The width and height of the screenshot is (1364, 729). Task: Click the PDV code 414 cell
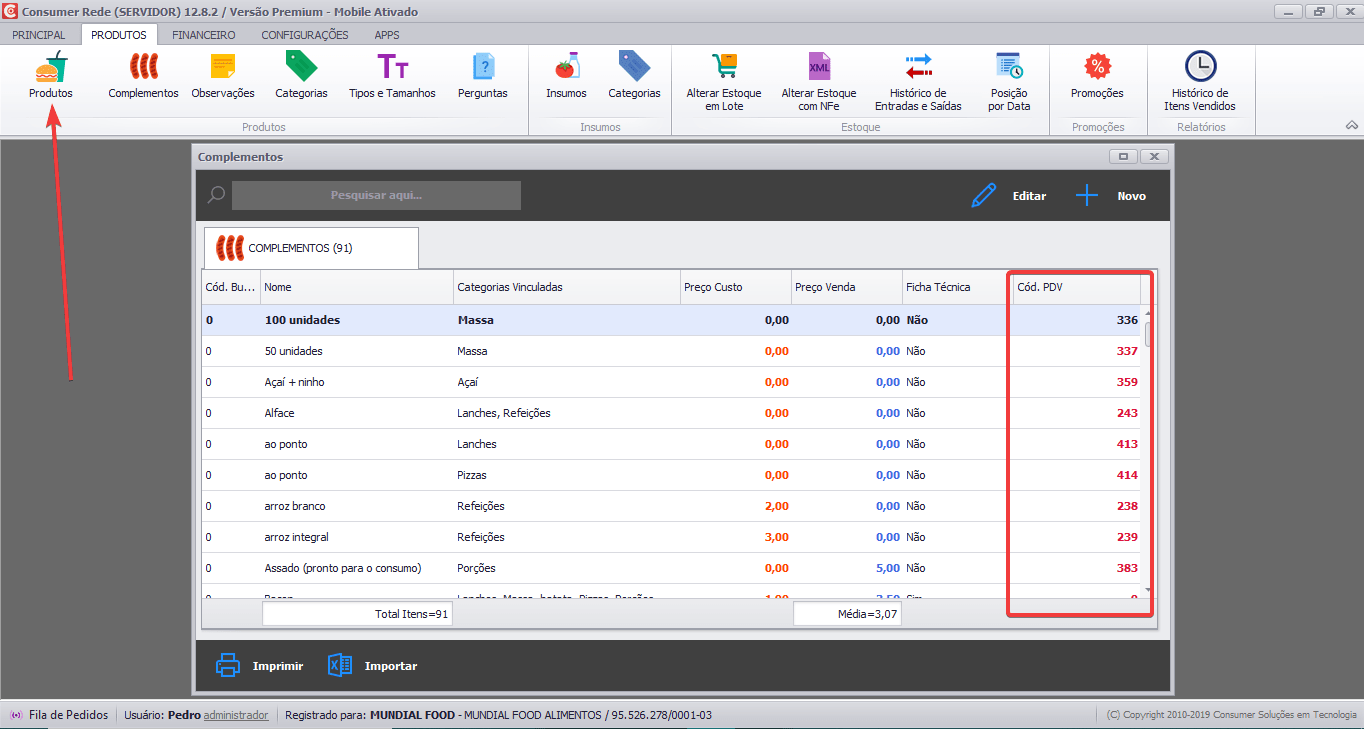pos(1077,475)
